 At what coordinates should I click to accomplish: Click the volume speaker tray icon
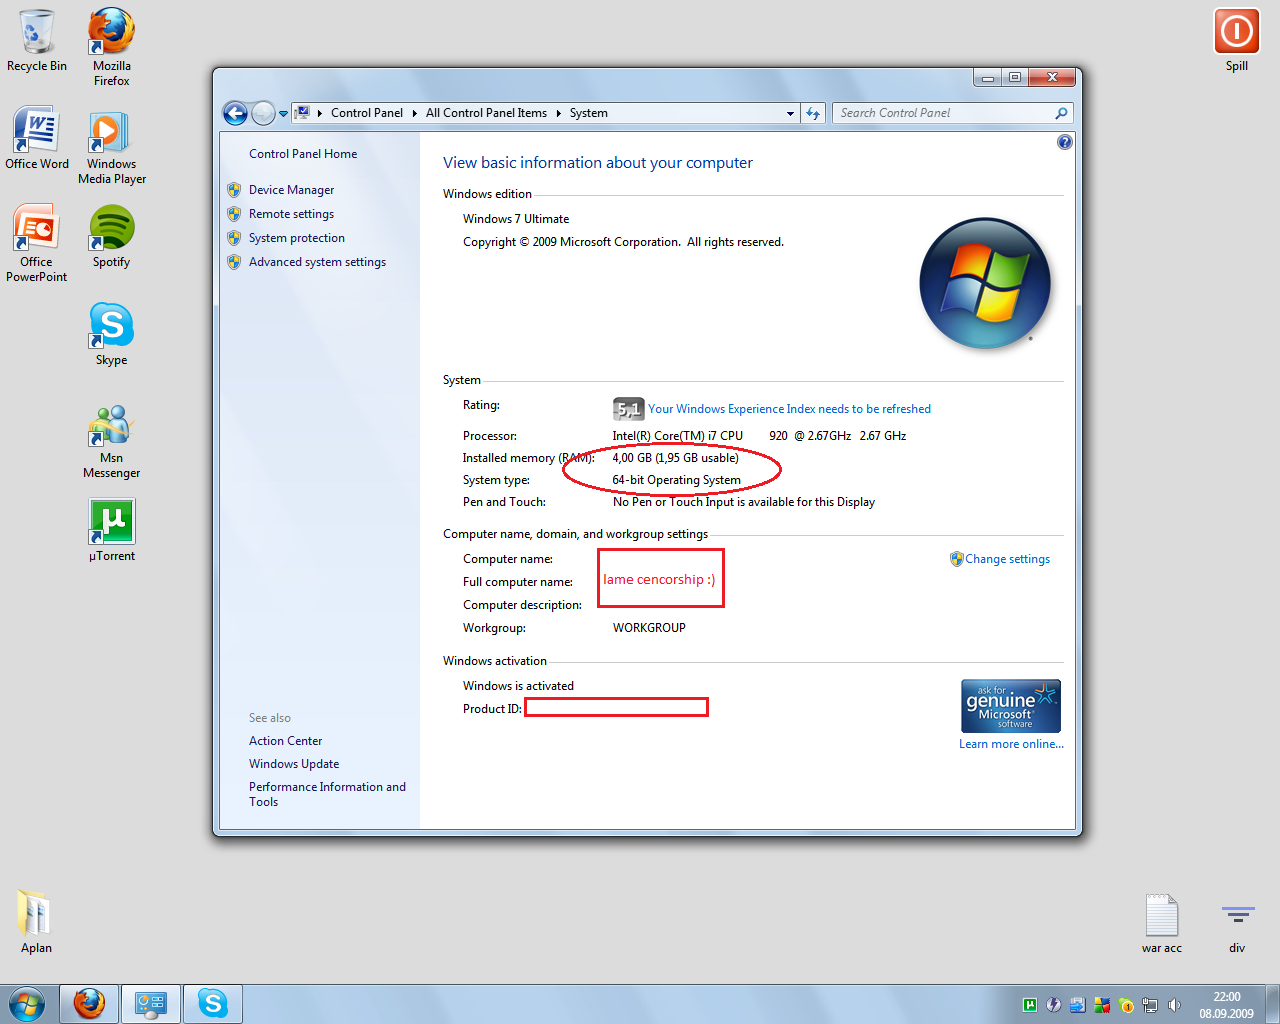[x=1174, y=1005]
